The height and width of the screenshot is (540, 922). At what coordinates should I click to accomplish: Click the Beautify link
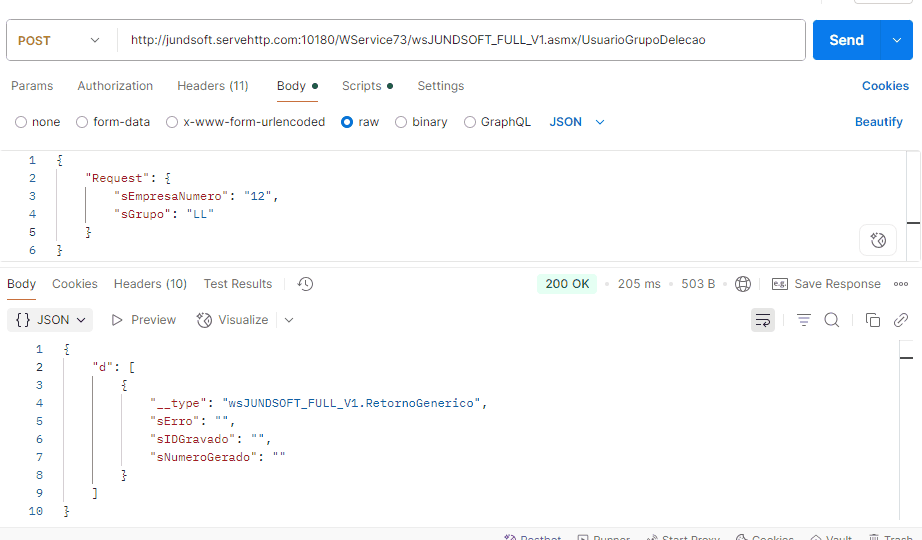click(878, 122)
